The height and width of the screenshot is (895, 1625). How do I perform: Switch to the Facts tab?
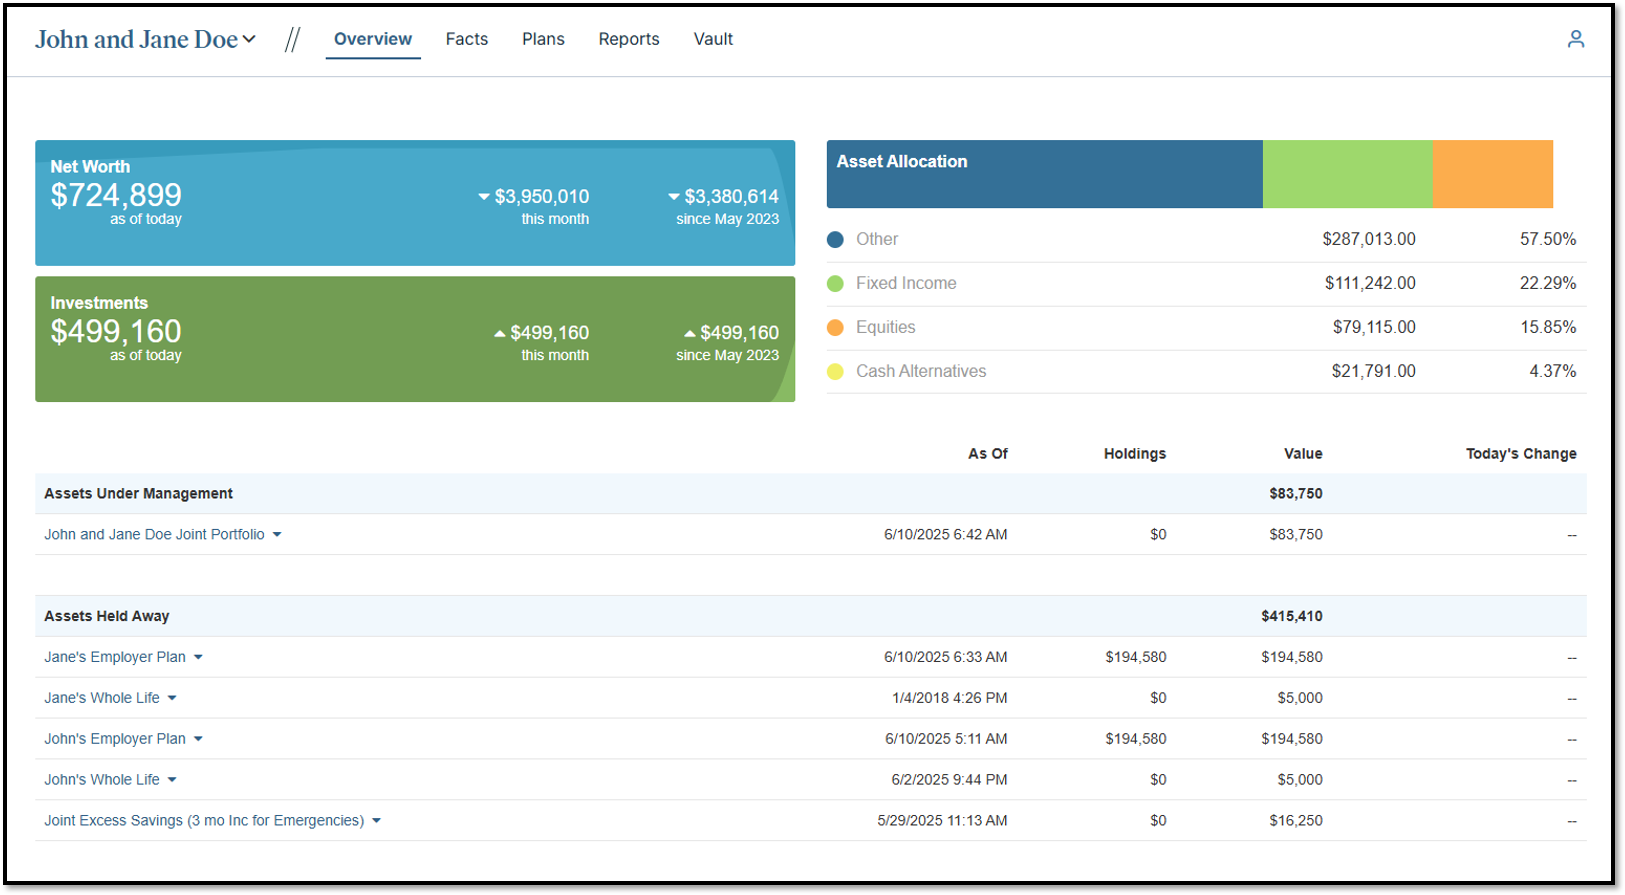tap(466, 39)
